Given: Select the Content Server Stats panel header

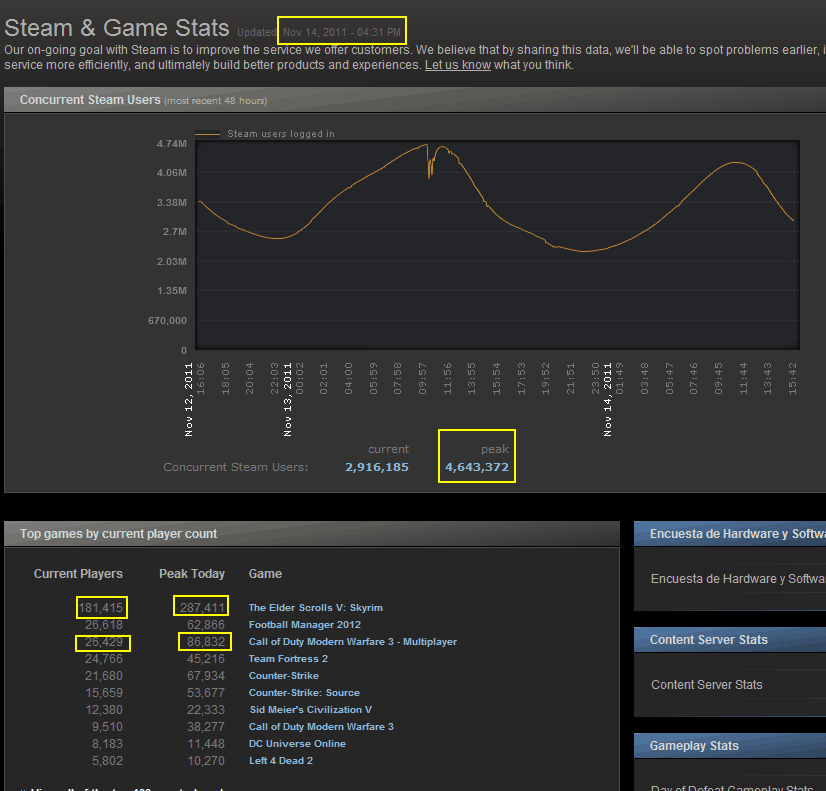Looking at the screenshot, I should pos(730,640).
